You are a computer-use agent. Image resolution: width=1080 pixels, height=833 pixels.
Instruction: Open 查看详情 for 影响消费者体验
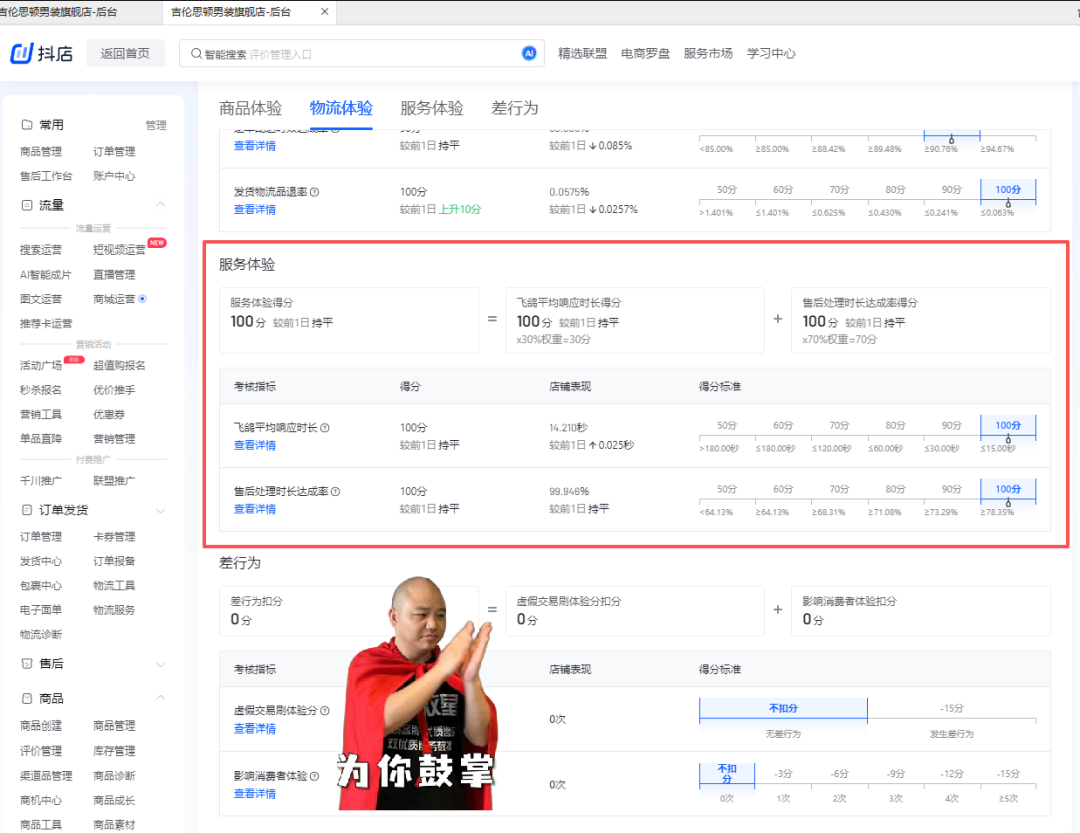[255, 794]
